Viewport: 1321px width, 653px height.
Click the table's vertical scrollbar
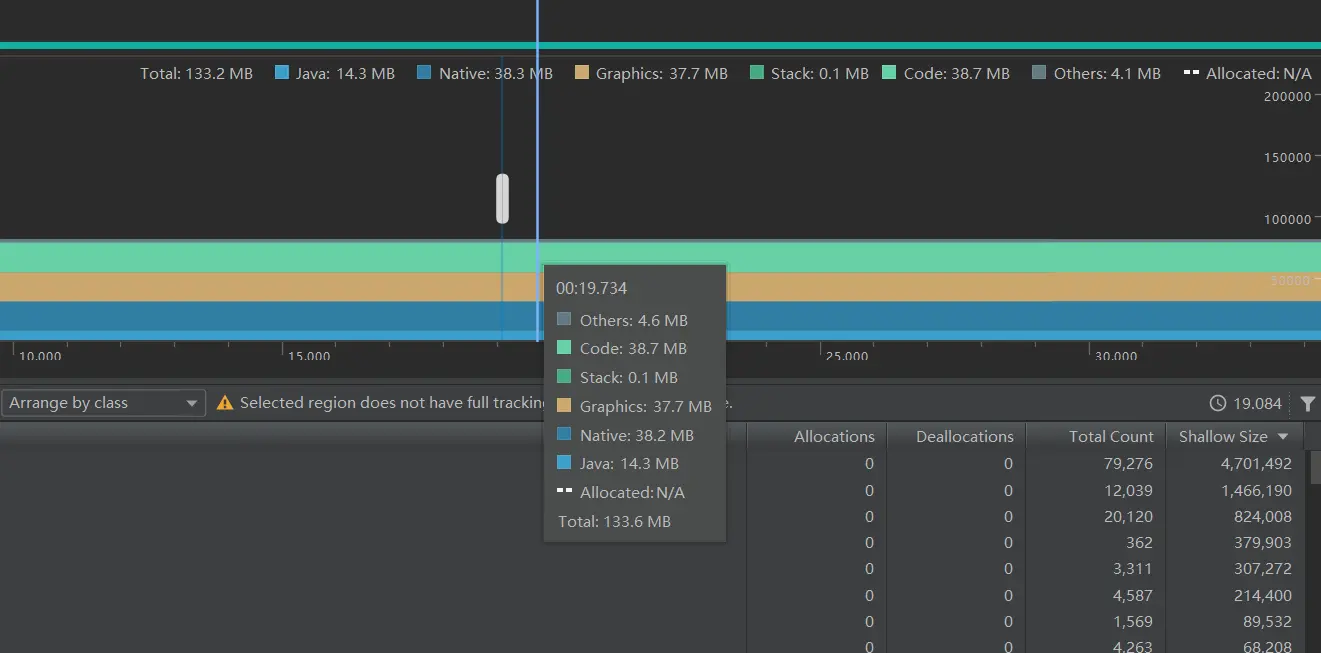tap(1315, 550)
